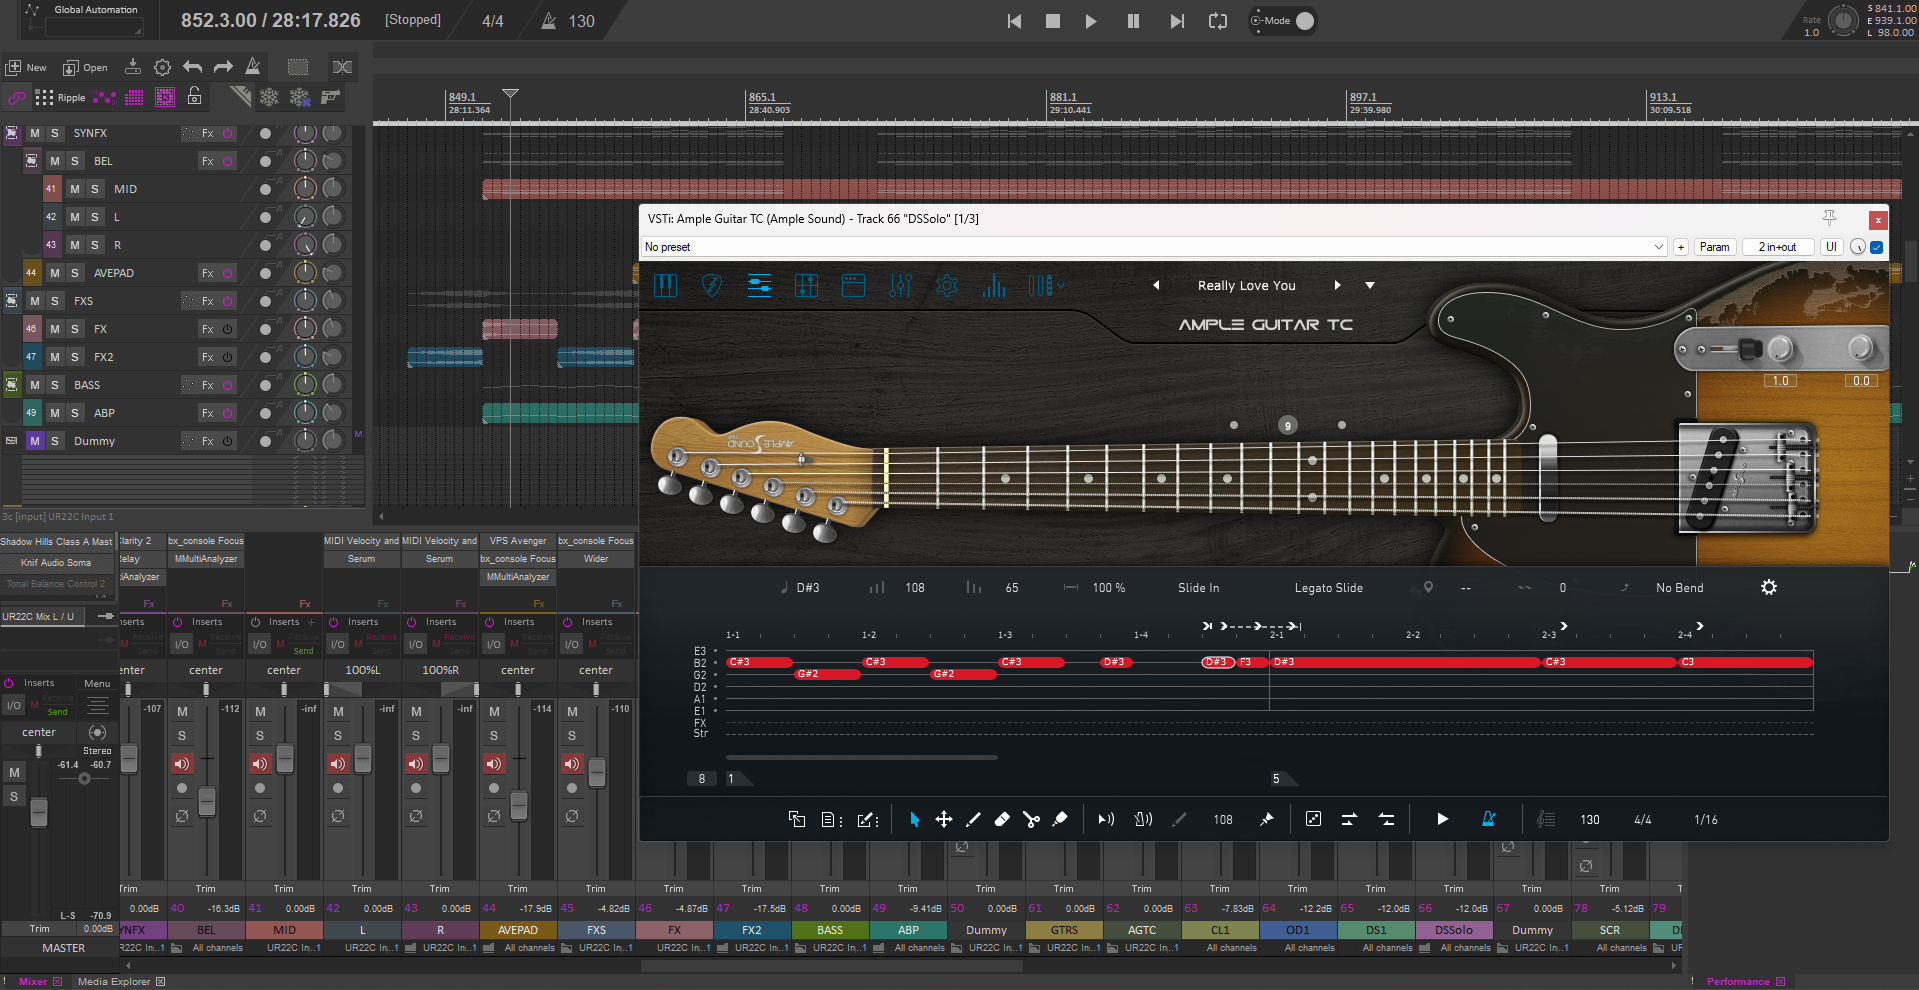
Task: Open the Menu in master channel
Action: 97,684
